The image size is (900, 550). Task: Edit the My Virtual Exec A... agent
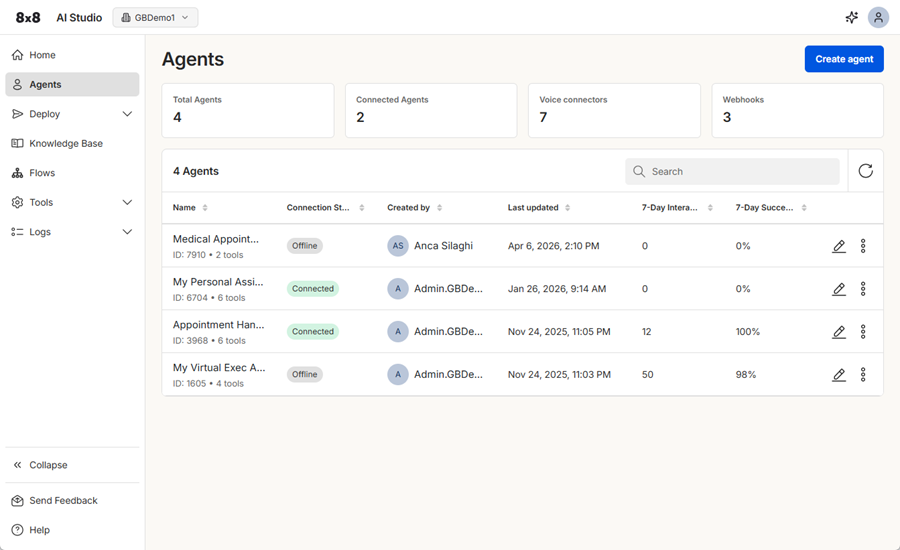[839, 375]
